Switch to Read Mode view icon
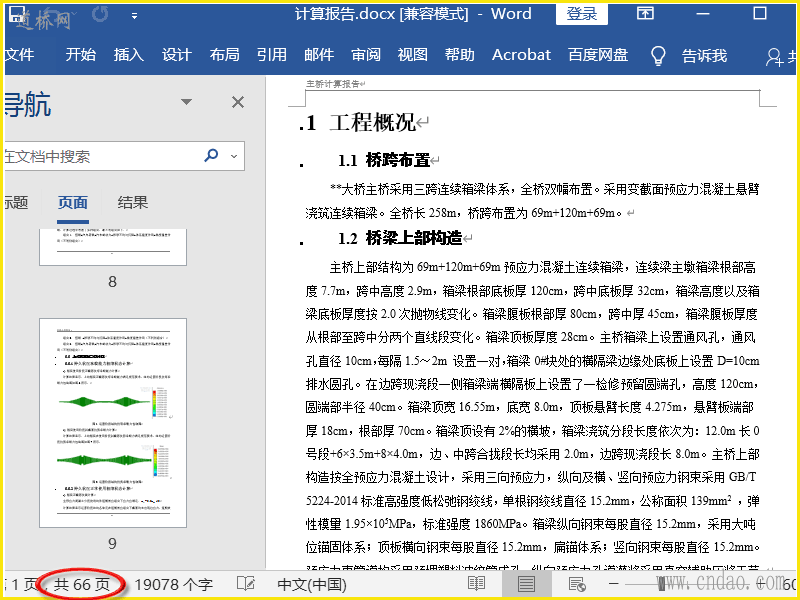Screen dimensions: 800x600 point(476,584)
